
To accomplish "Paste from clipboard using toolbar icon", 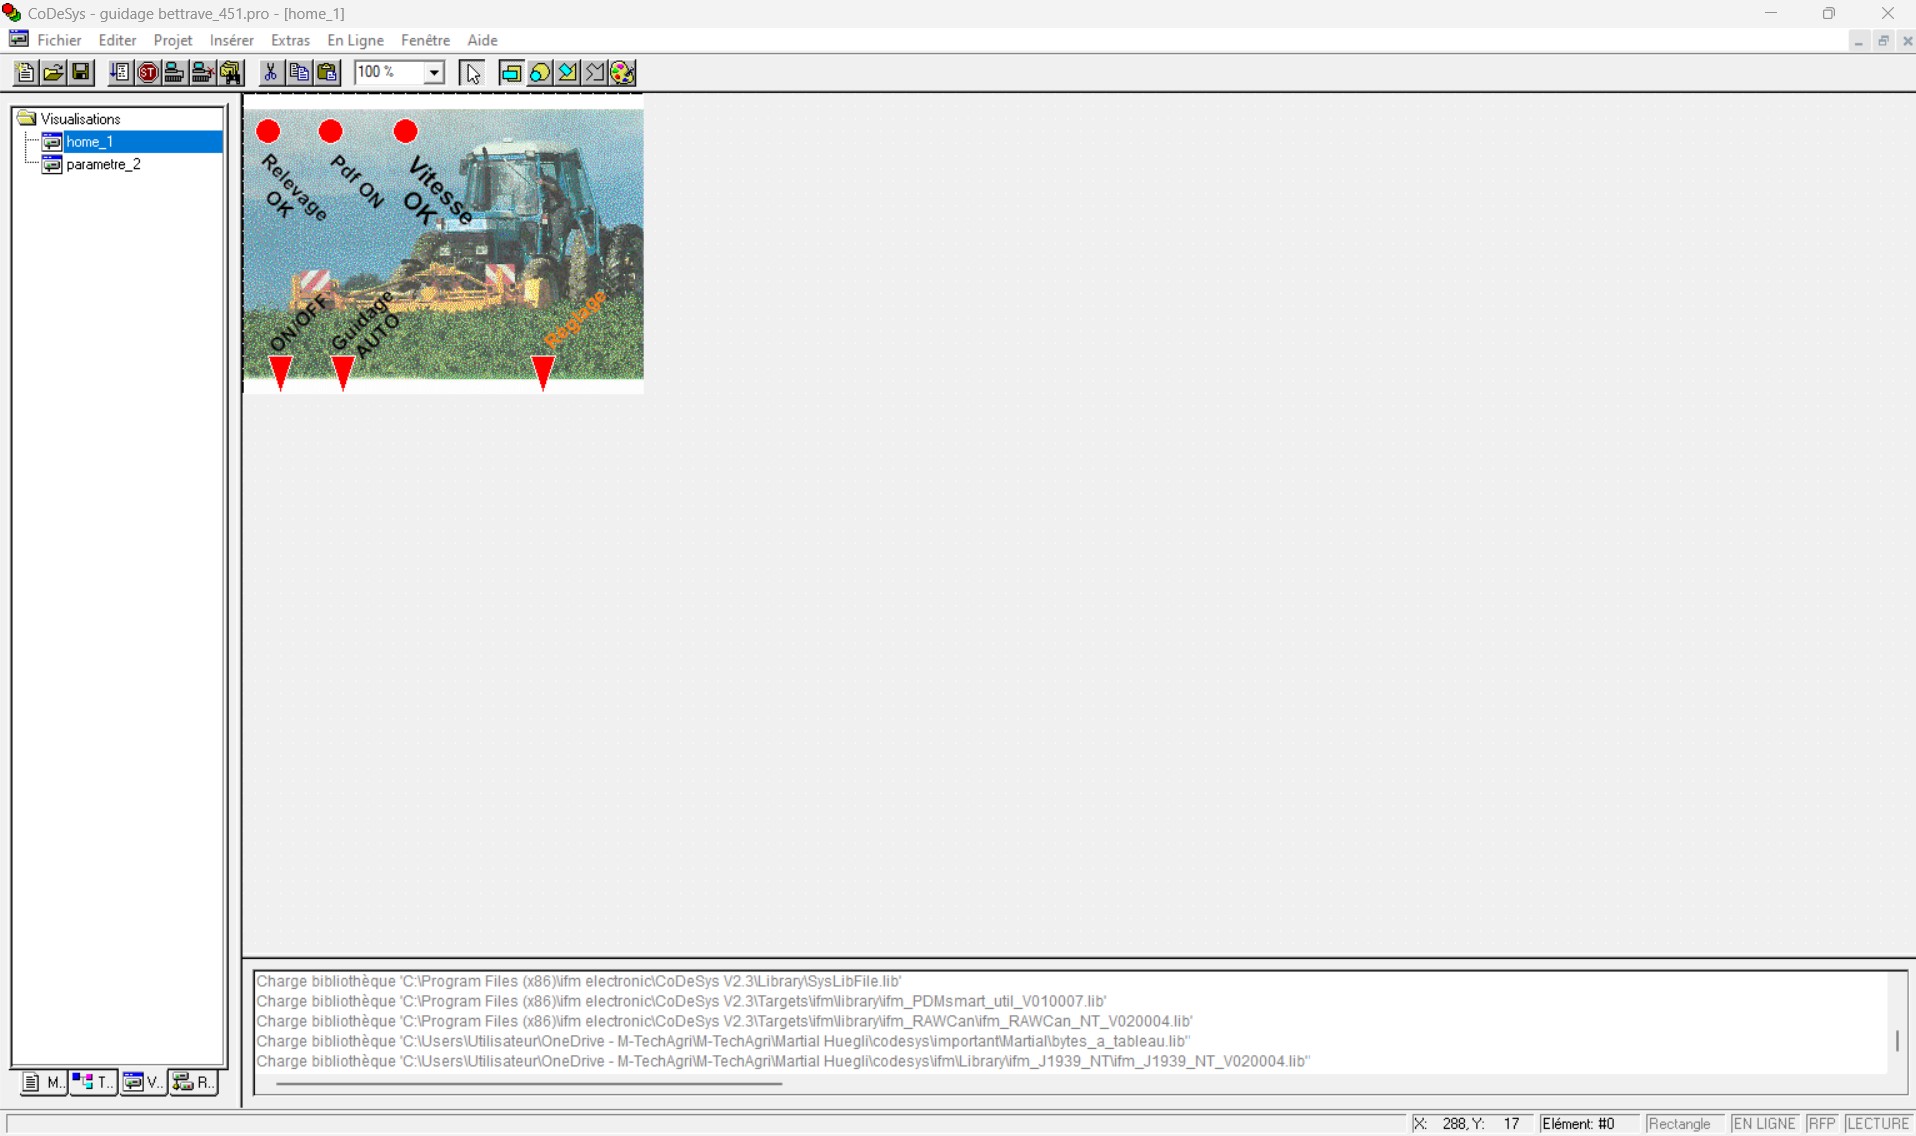I will (x=327, y=72).
